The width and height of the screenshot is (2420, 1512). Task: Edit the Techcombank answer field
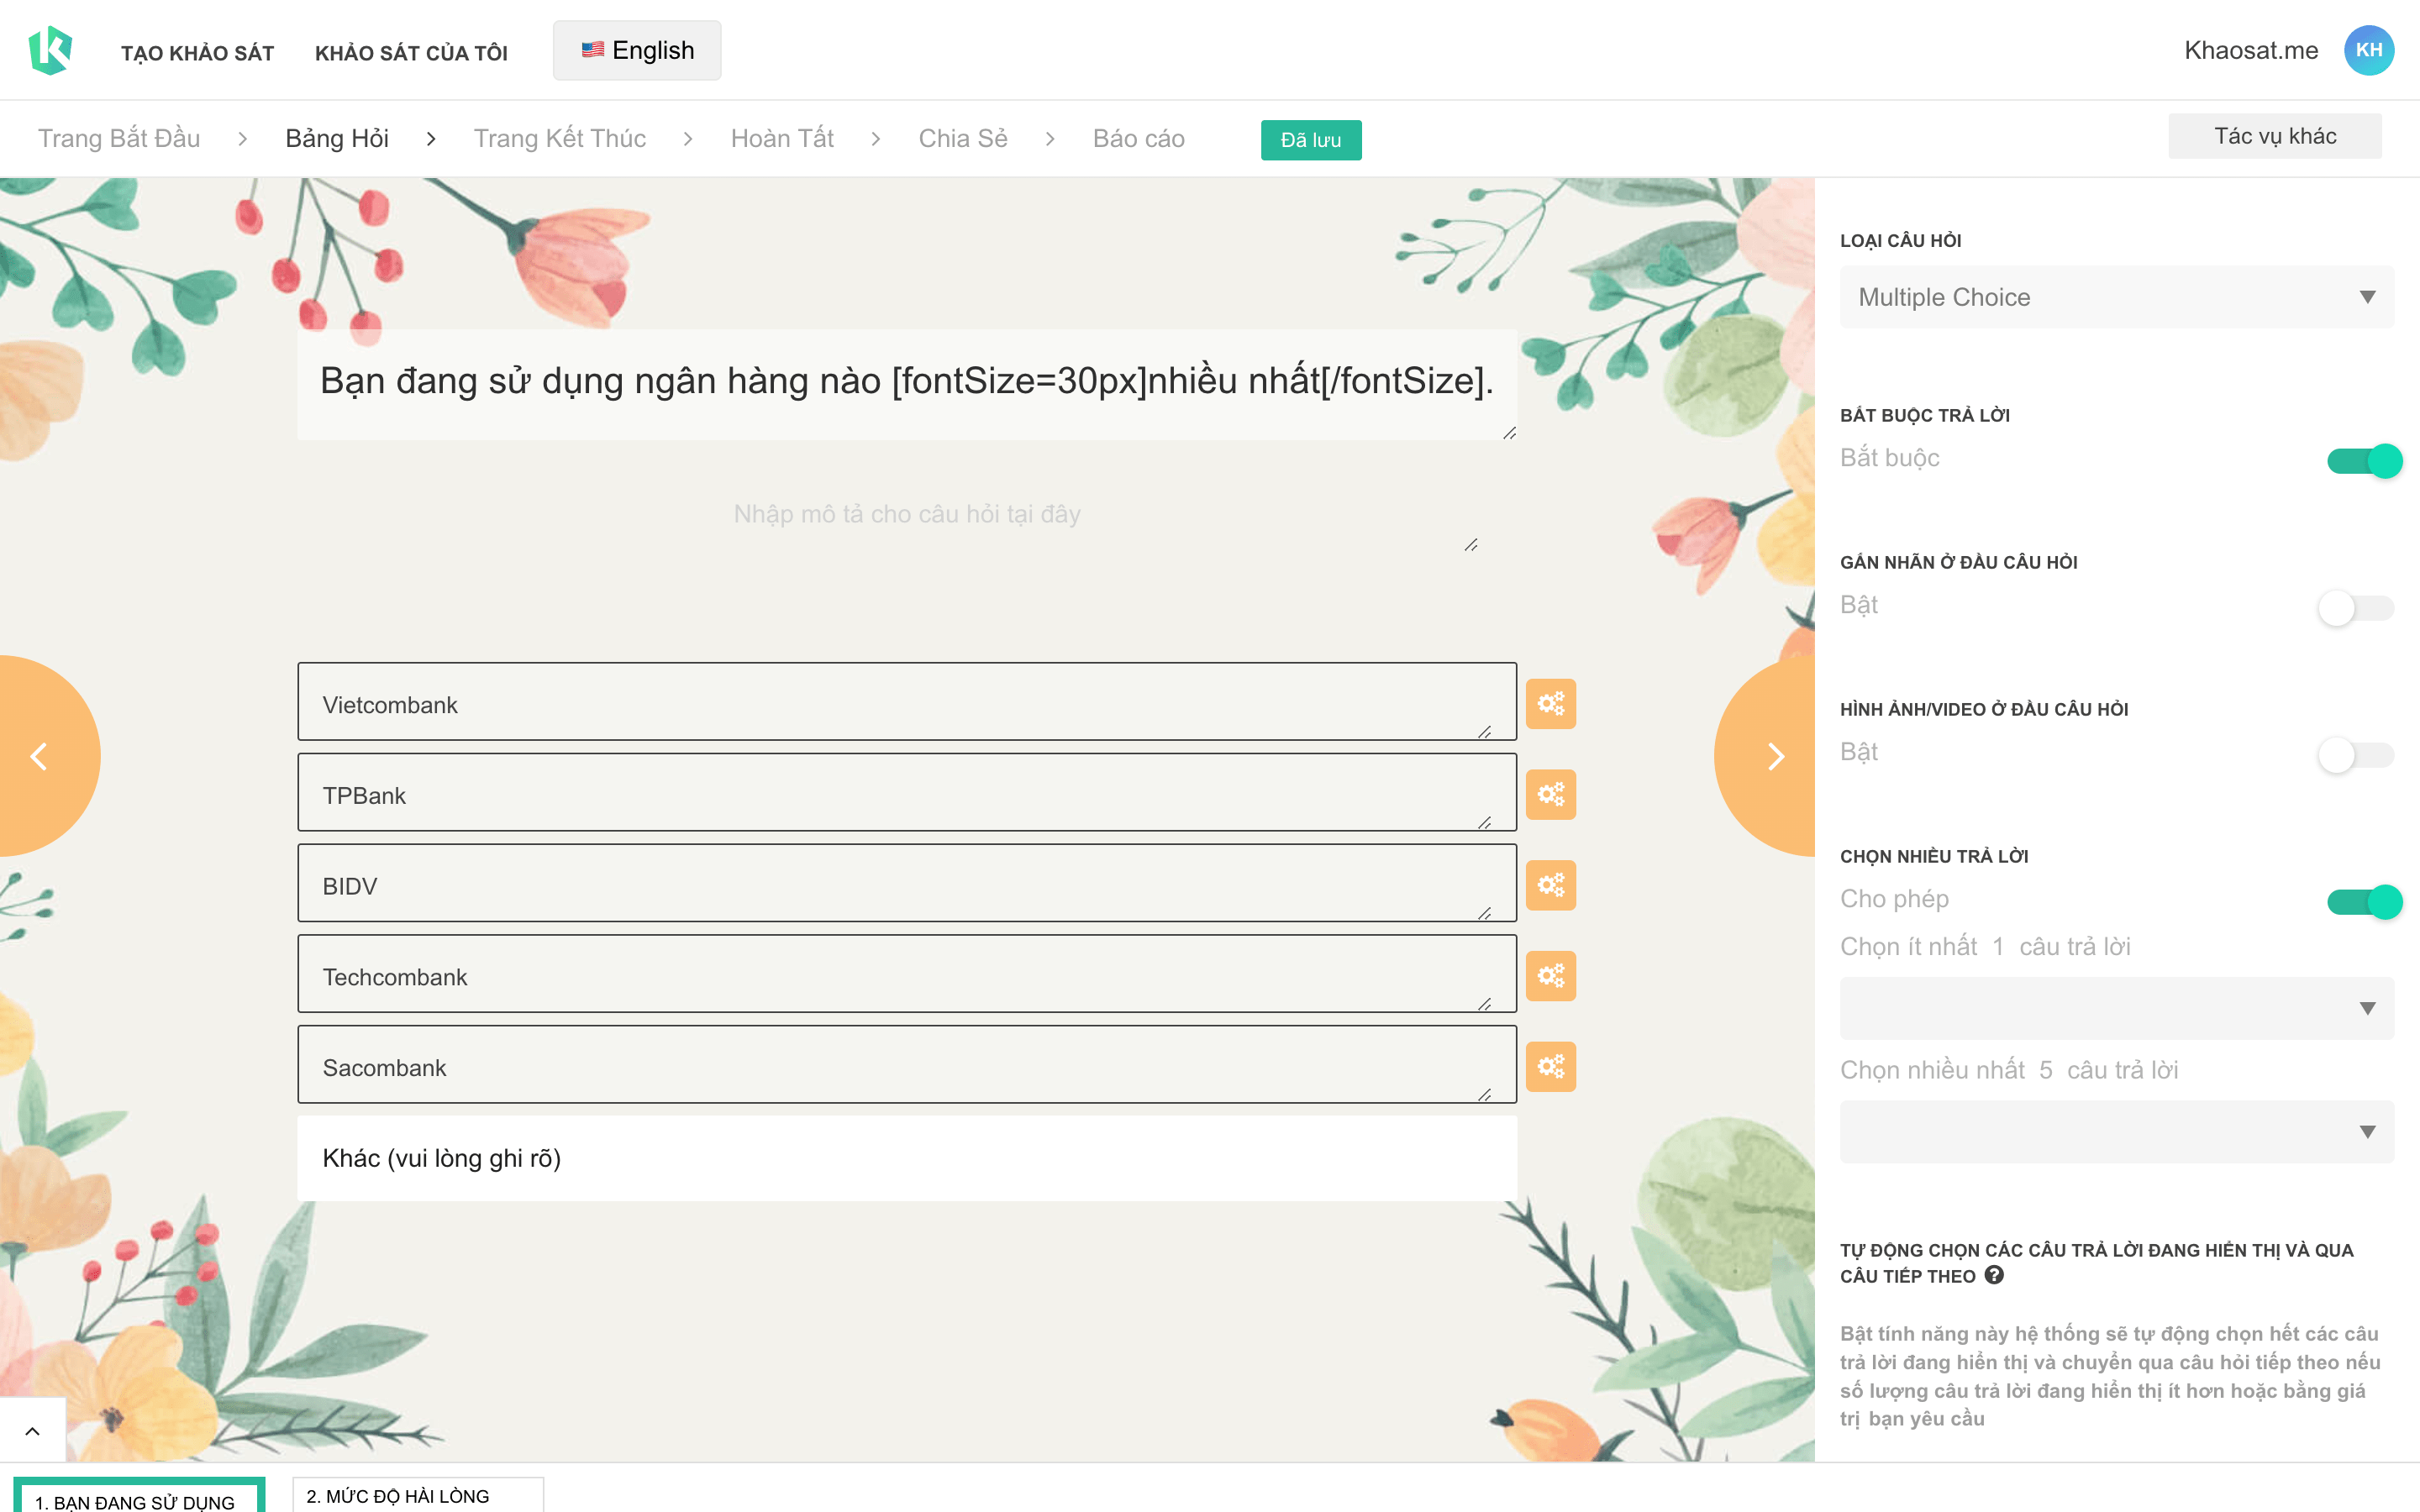coord(907,974)
